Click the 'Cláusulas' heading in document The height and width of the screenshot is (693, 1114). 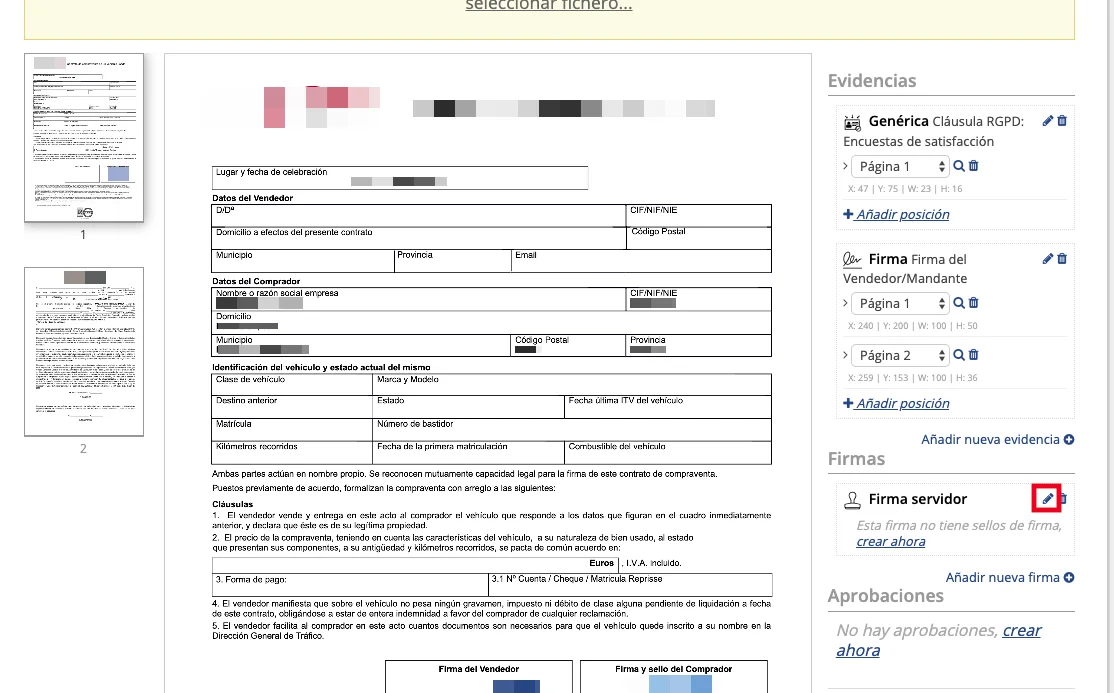click(232, 504)
